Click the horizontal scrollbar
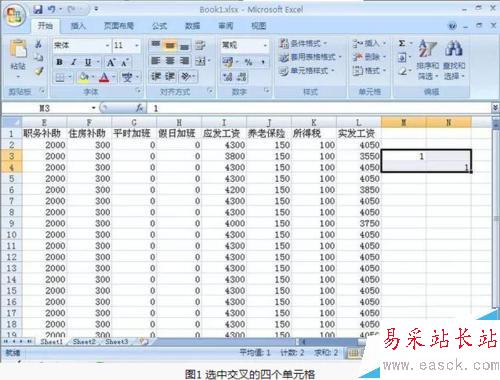Viewport: 500px width, 380px height. click(333, 342)
